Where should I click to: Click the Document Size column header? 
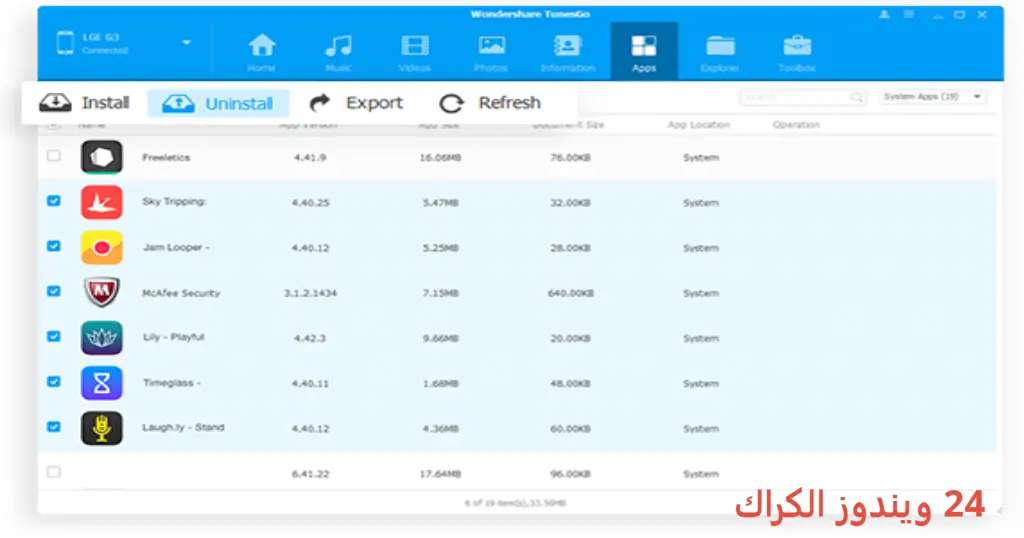568,124
